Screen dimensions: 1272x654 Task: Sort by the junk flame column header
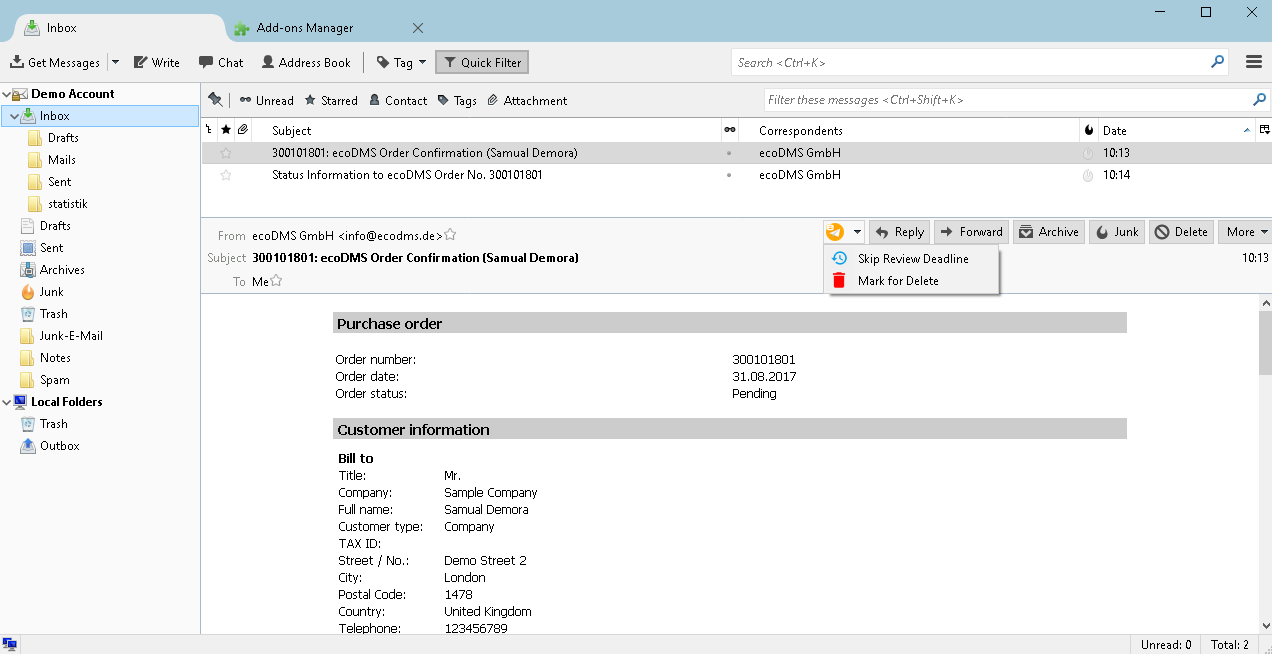click(1088, 131)
